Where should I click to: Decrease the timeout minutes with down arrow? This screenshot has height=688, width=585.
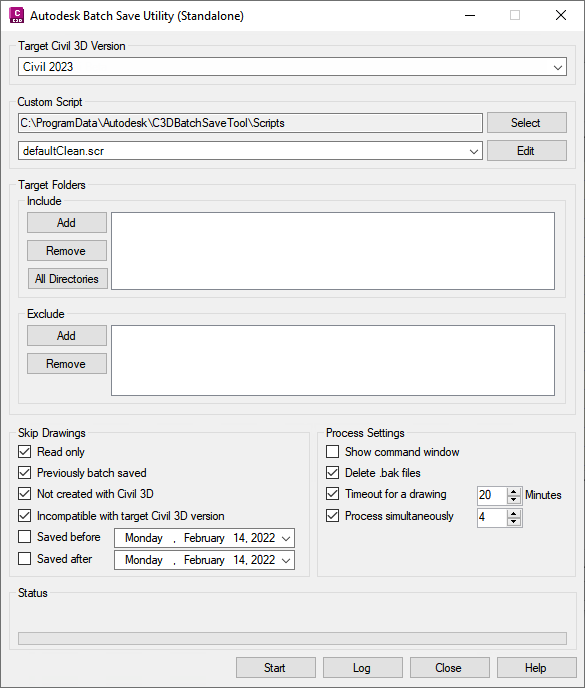pyautogui.click(x=513, y=499)
